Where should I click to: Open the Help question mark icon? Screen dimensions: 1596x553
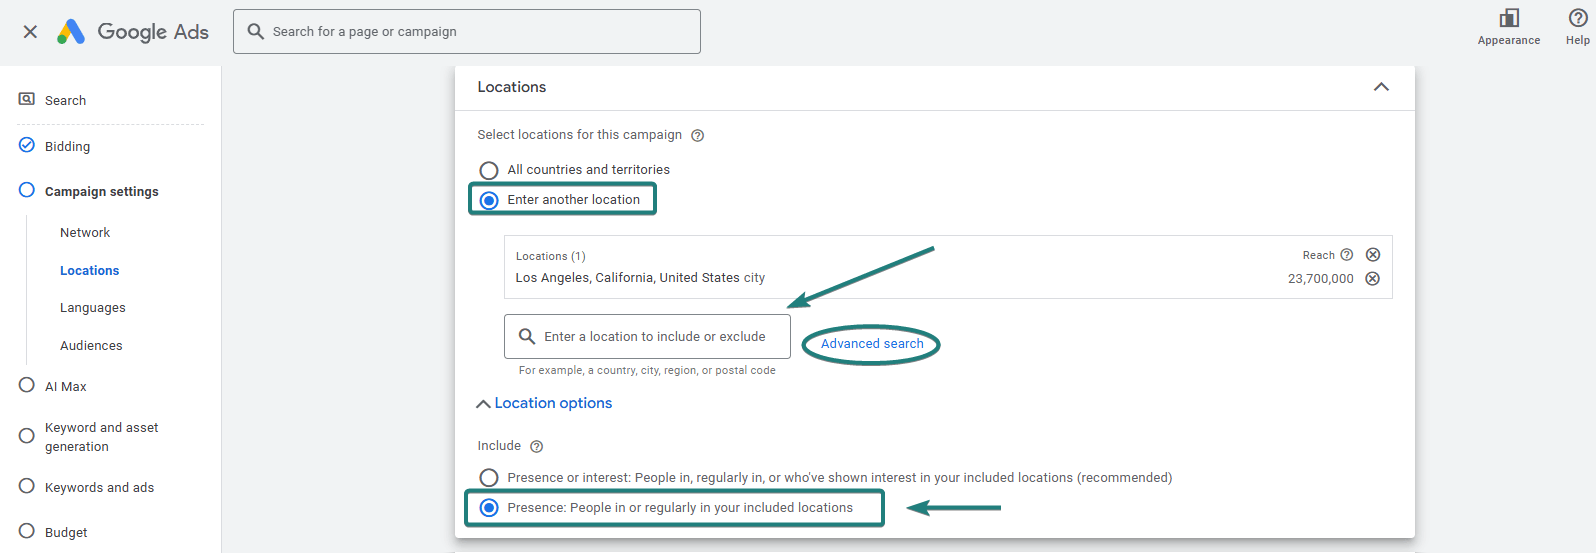tap(1578, 18)
